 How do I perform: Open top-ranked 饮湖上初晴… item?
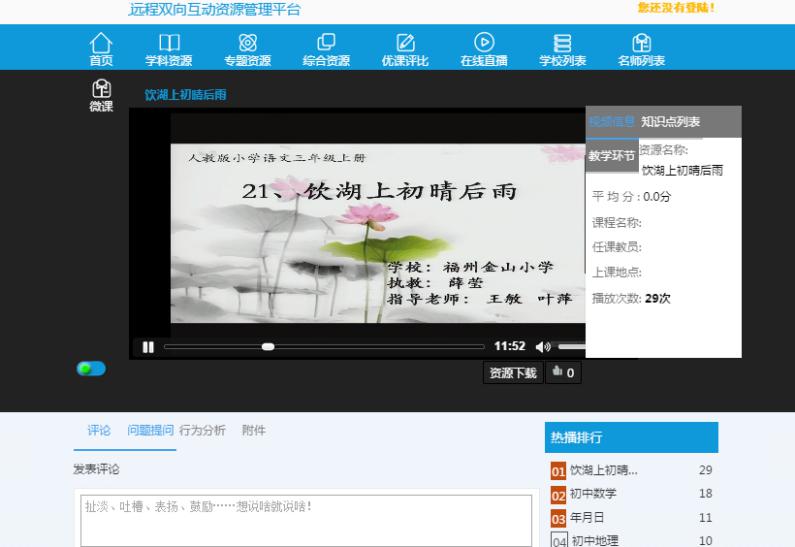(603, 470)
